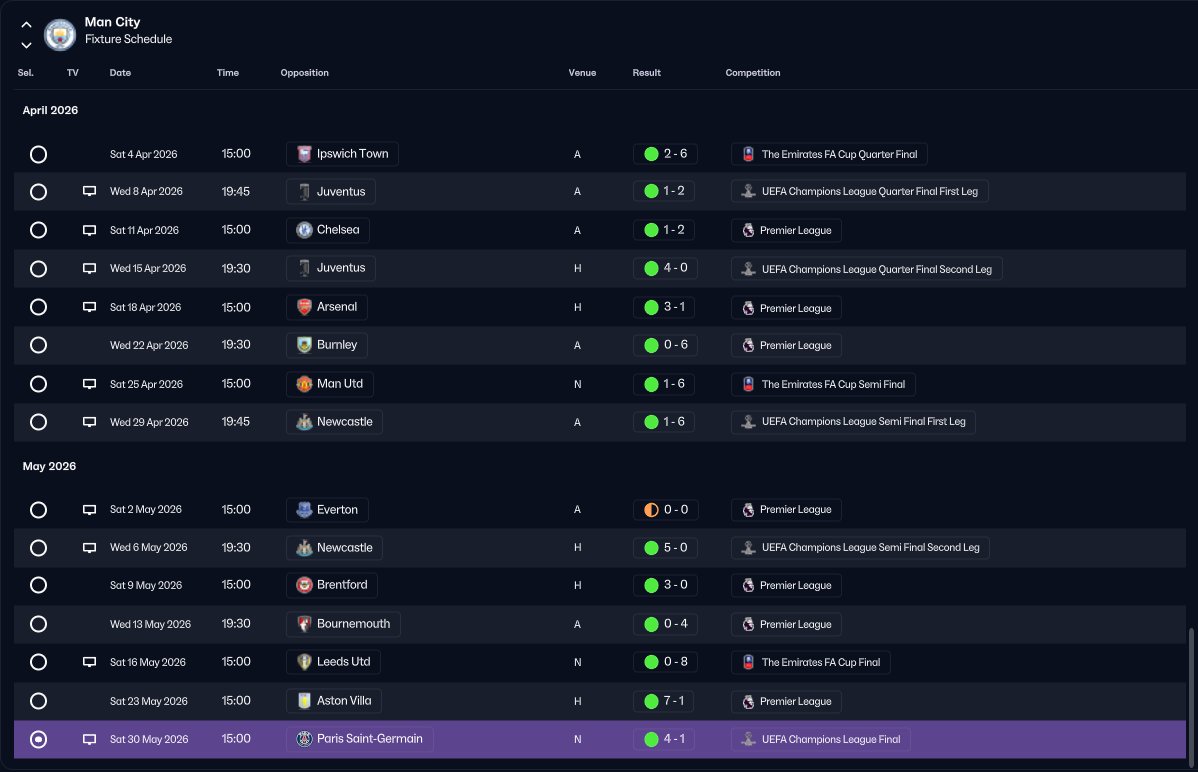The image size is (1198, 772).
Task: Sort fixtures by Date column header
Action: (120, 73)
